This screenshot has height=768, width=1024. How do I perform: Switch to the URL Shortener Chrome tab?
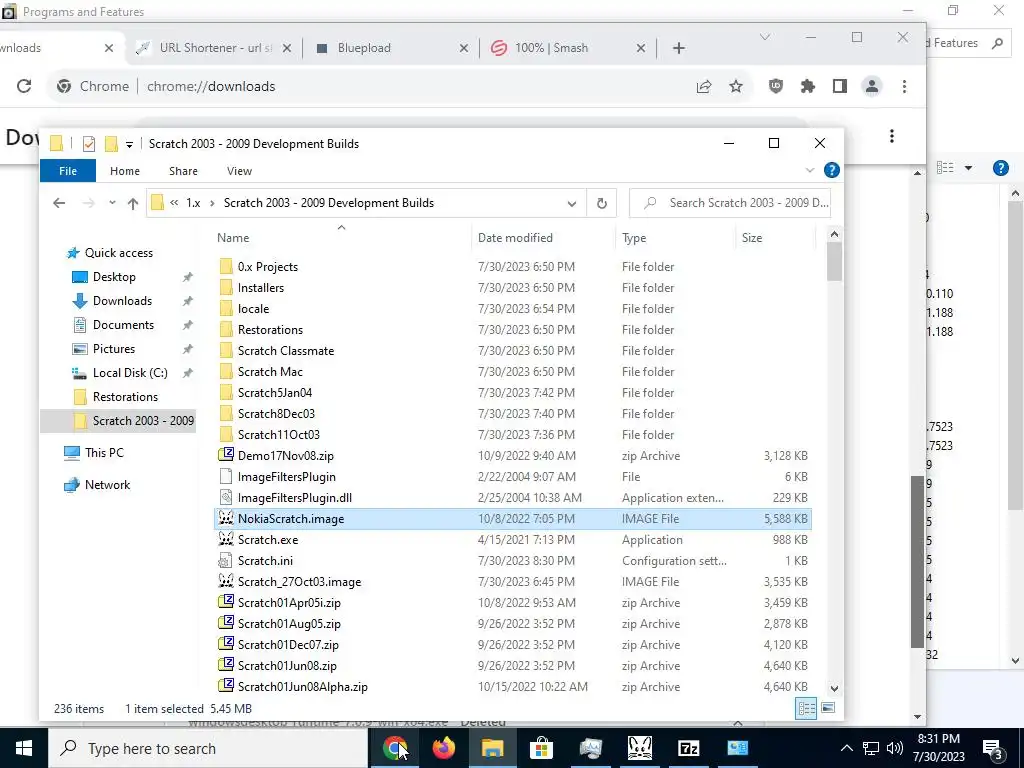(x=212, y=48)
